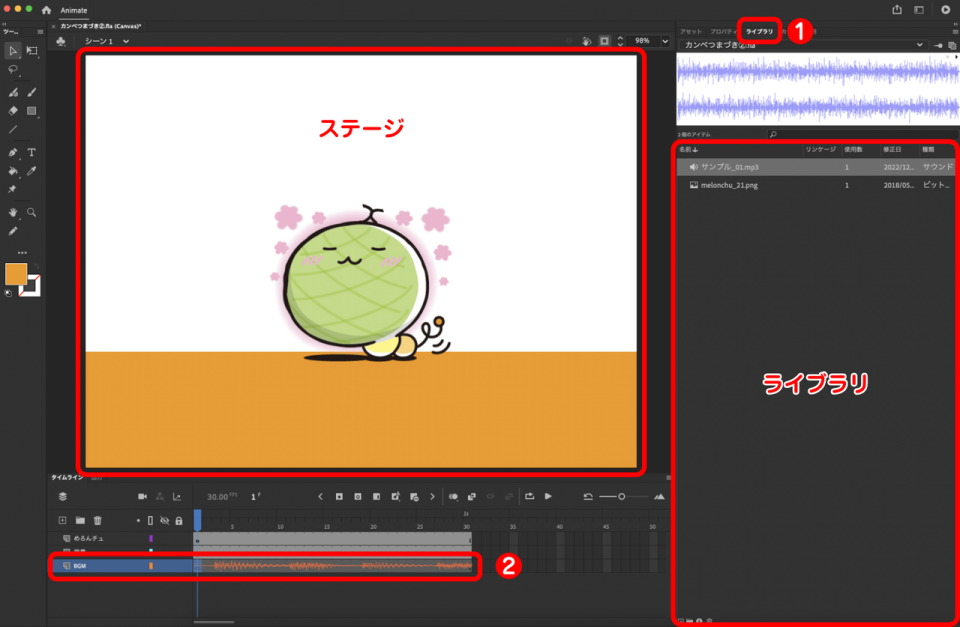Select the Eraser tool

(13, 111)
